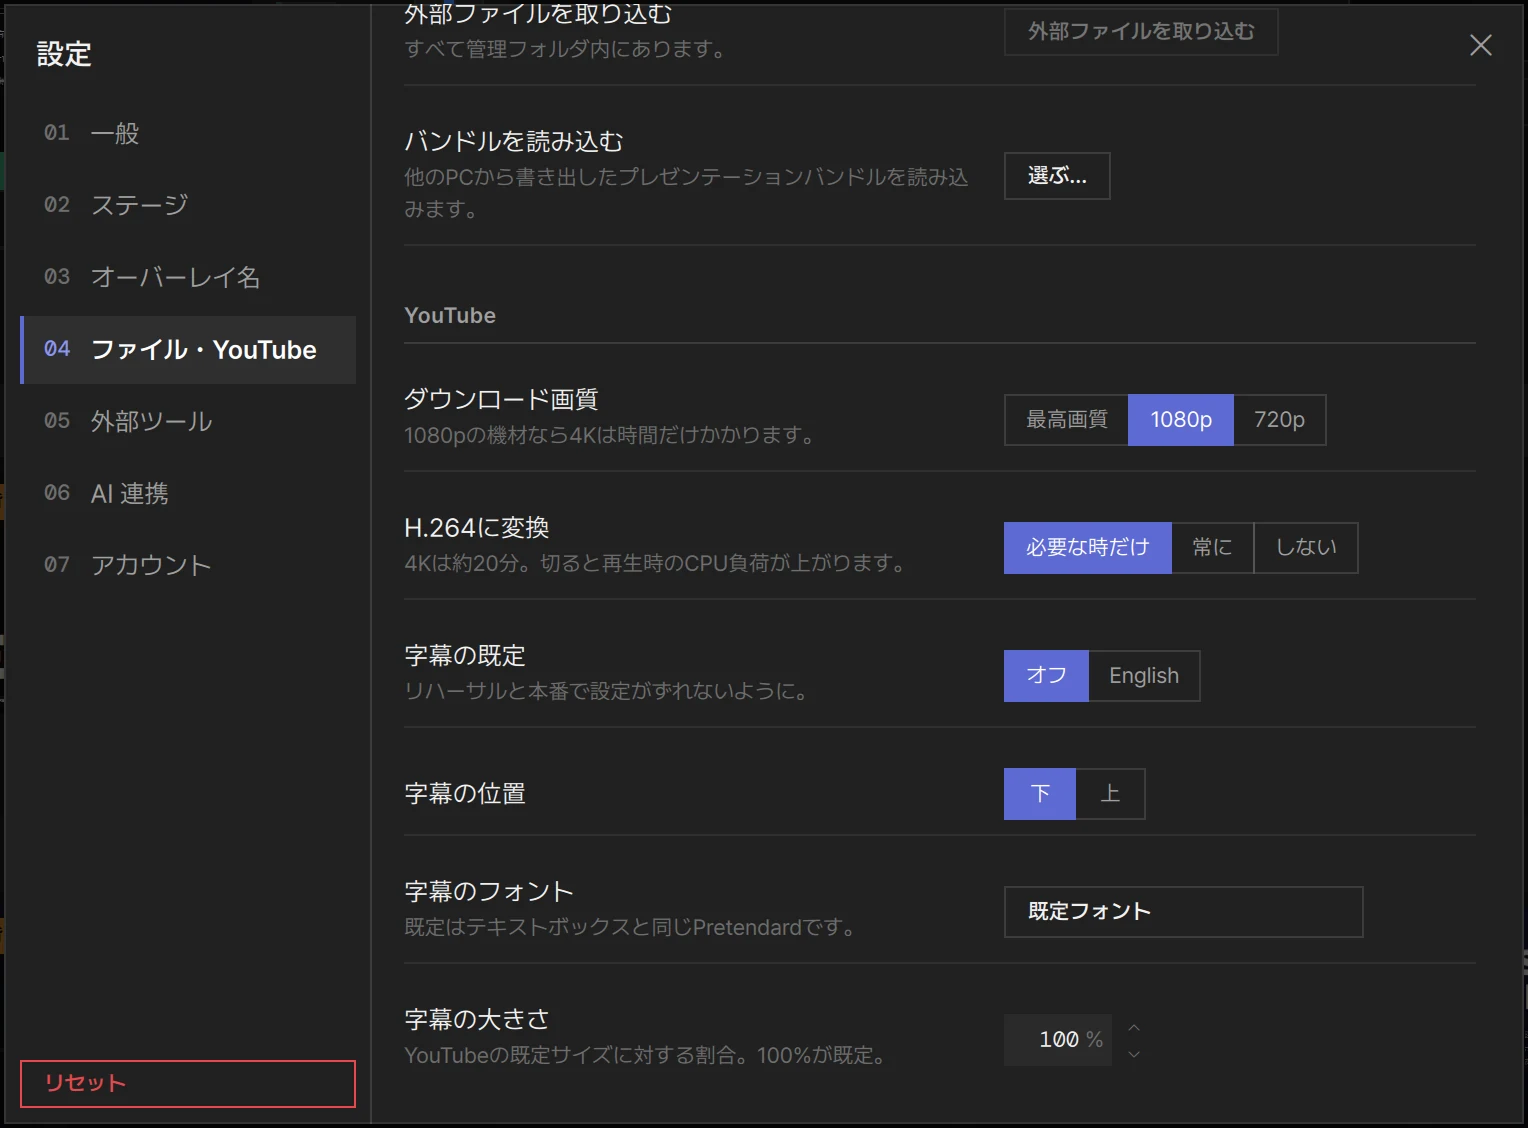This screenshot has height=1128, width=1528.
Task: Switch to the ステージ settings section
Action: click(x=188, y=205)
